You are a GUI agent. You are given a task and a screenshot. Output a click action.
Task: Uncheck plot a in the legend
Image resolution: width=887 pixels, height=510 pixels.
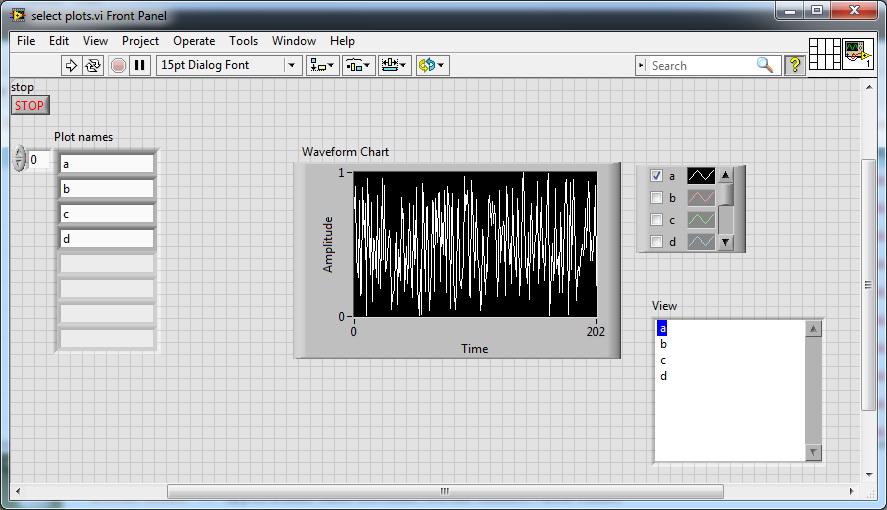point(657,176)
